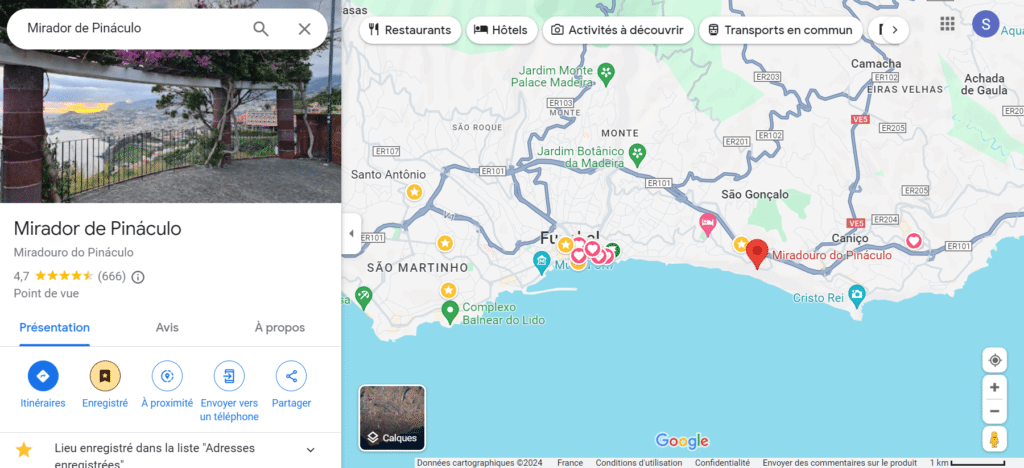Show more category chips arrow
1024x468 pixels.
(895, 30)
